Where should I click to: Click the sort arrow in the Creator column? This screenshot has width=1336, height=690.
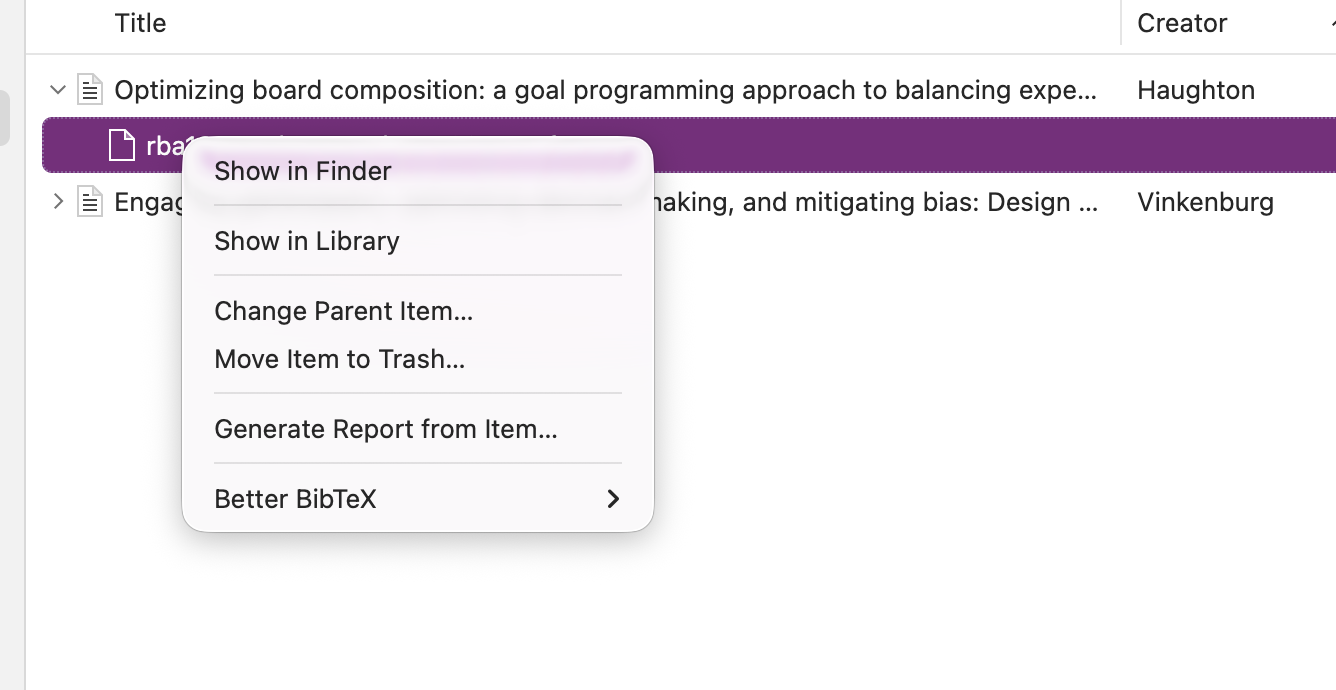pos(1332,23)
